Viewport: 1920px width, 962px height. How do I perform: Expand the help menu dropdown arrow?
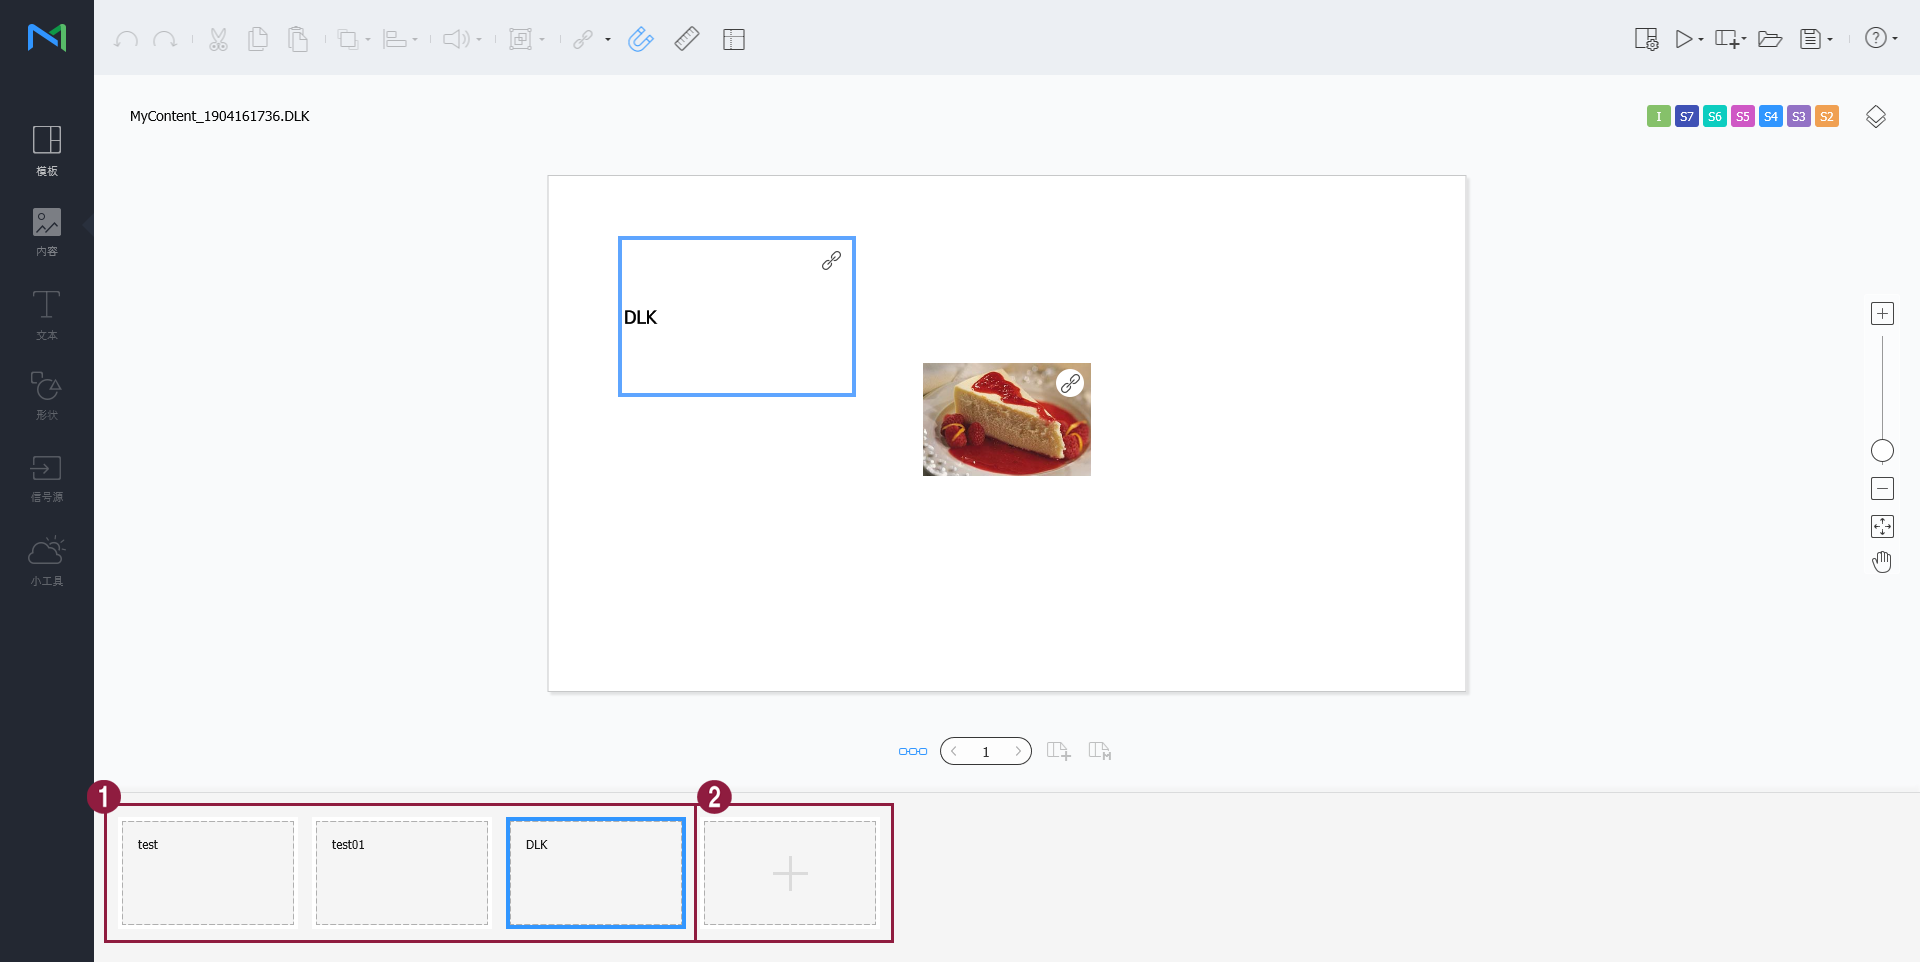(1895, 39)
